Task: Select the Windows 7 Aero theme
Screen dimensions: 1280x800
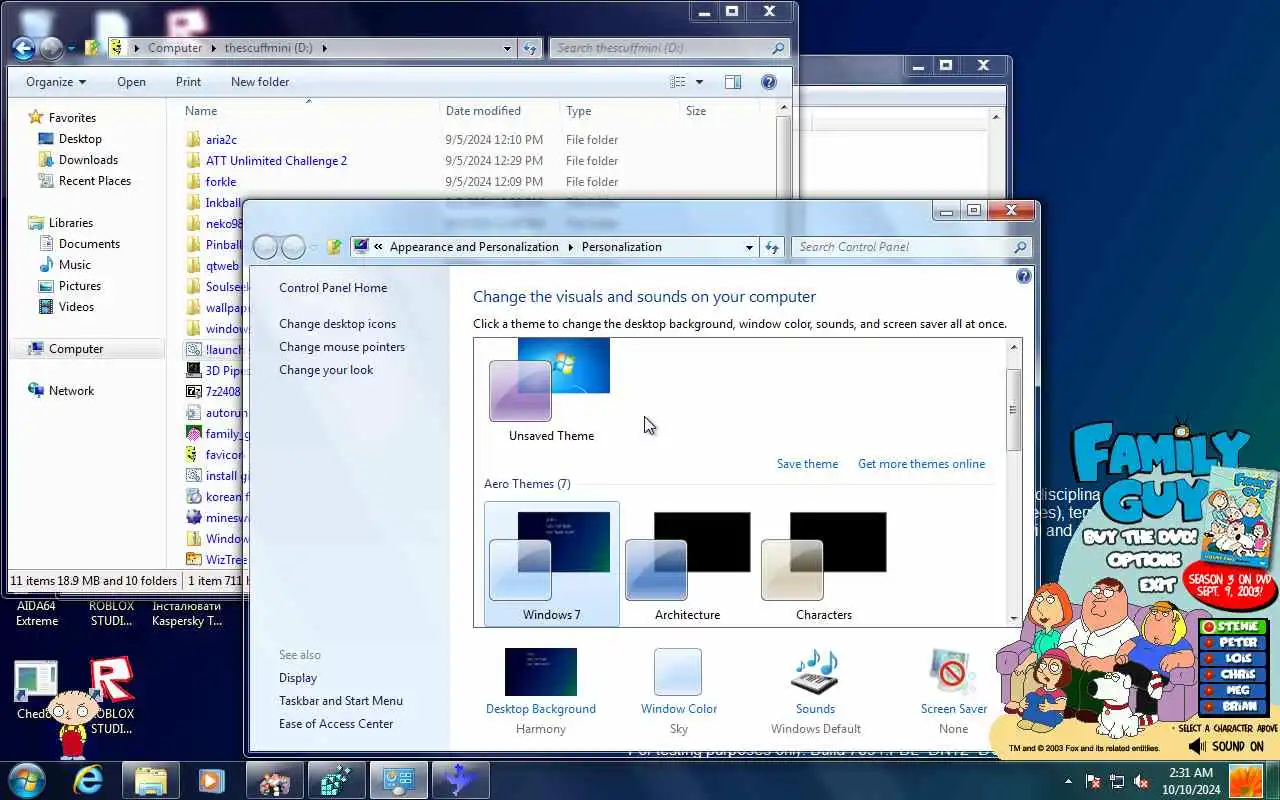Action: click(x=552, y=565)
